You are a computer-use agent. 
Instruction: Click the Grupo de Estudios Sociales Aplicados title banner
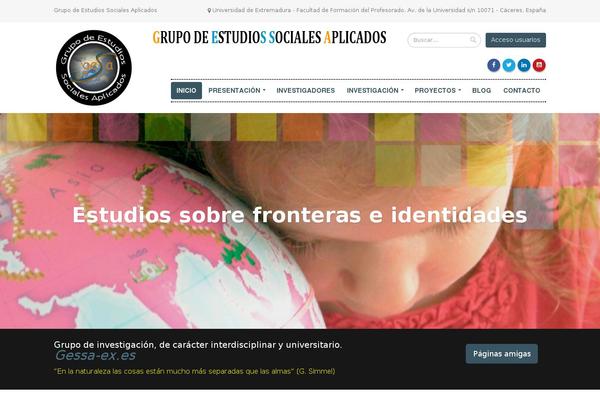coord(269,38)
